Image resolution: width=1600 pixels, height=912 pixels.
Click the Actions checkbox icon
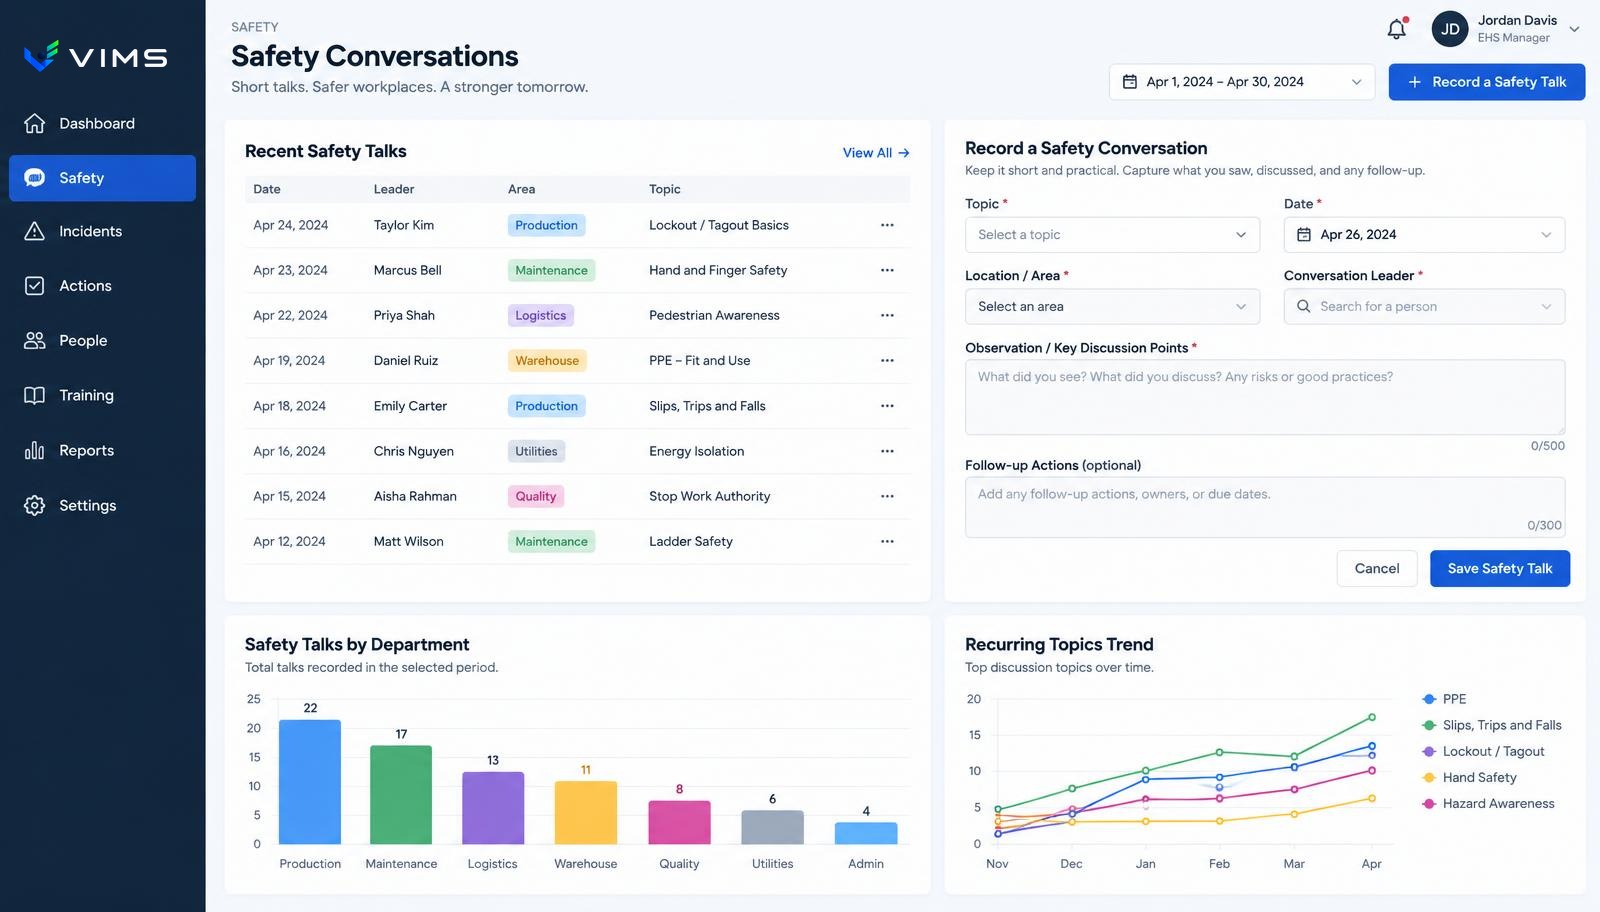35,286
